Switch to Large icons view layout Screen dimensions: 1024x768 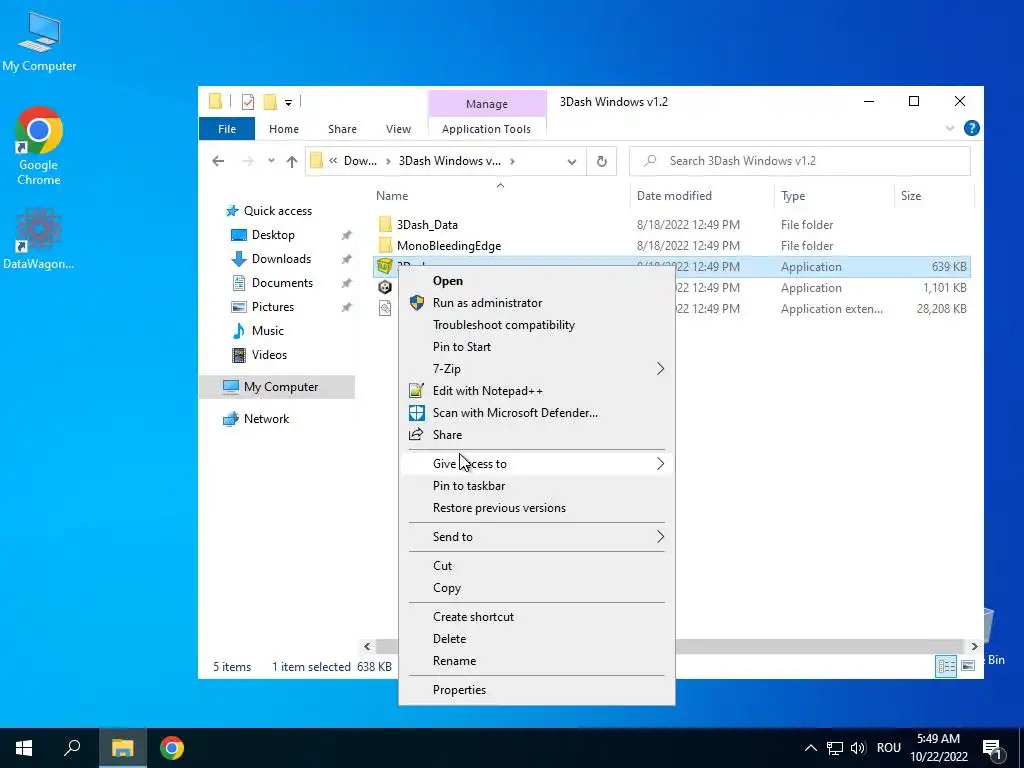968,666
